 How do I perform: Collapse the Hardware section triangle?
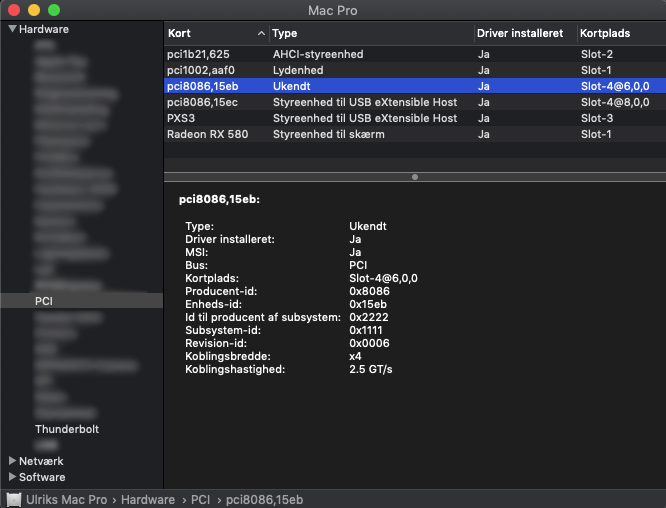(x=12, y=29)
